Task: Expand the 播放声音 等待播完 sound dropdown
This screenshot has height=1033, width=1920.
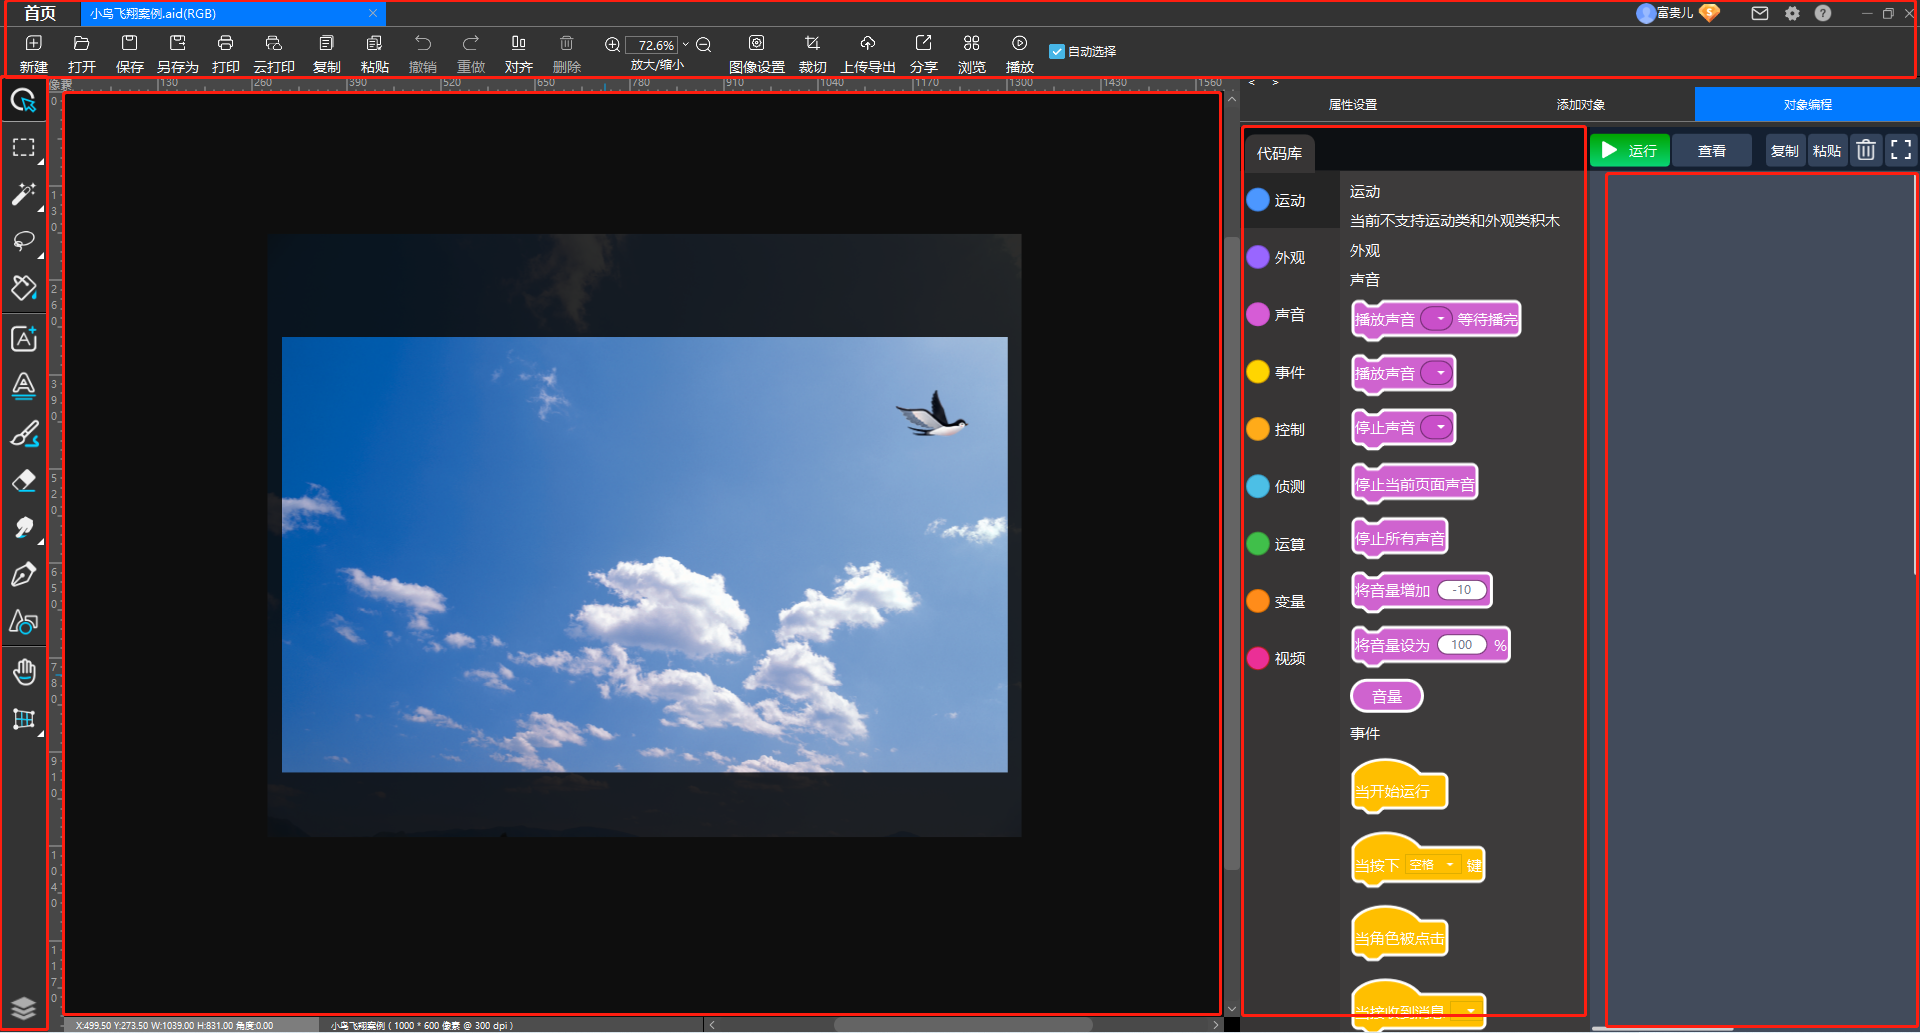Action: [1437, 319]
